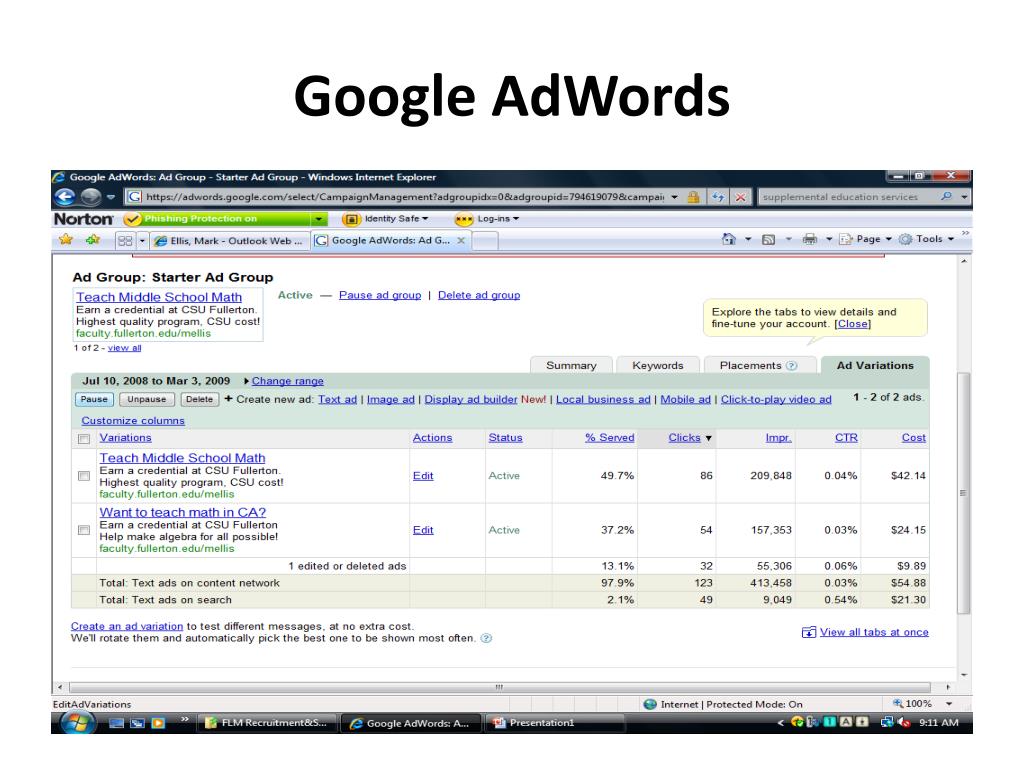Click the browser Back arrow button
Viewport: 1024px width, 768px height.
tap(65, 197)
